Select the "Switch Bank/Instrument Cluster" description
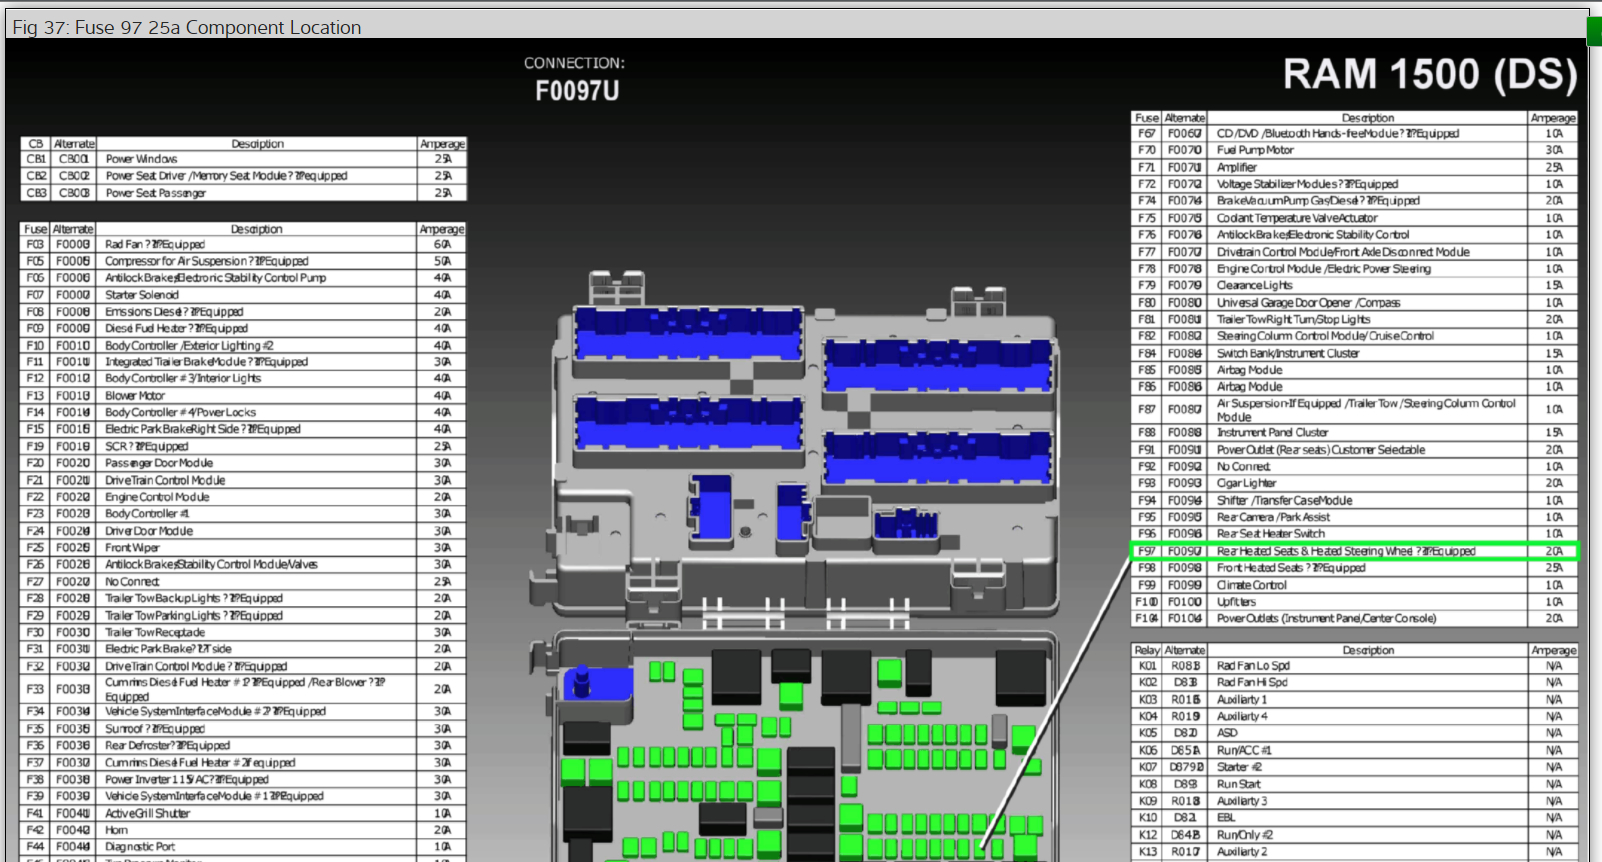 1288,353
